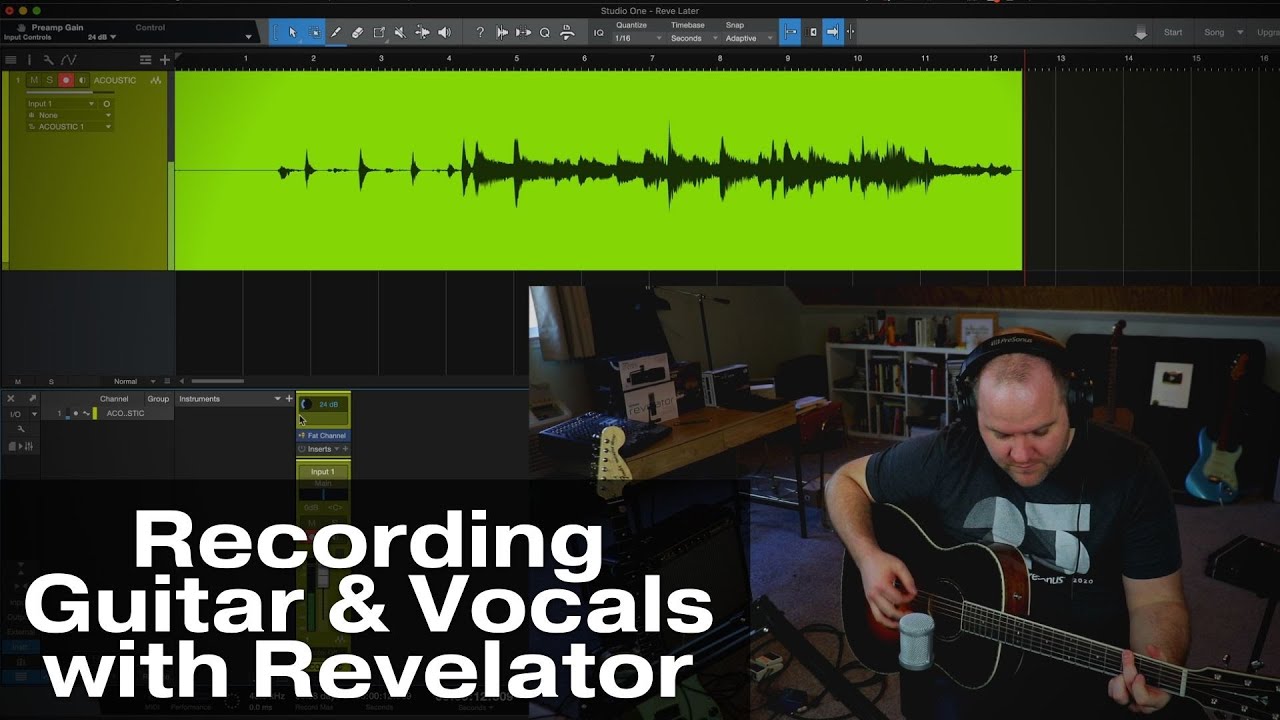Open the None tempo mode dropdown
Screen dimensions: 1280x720
point(69,115)
